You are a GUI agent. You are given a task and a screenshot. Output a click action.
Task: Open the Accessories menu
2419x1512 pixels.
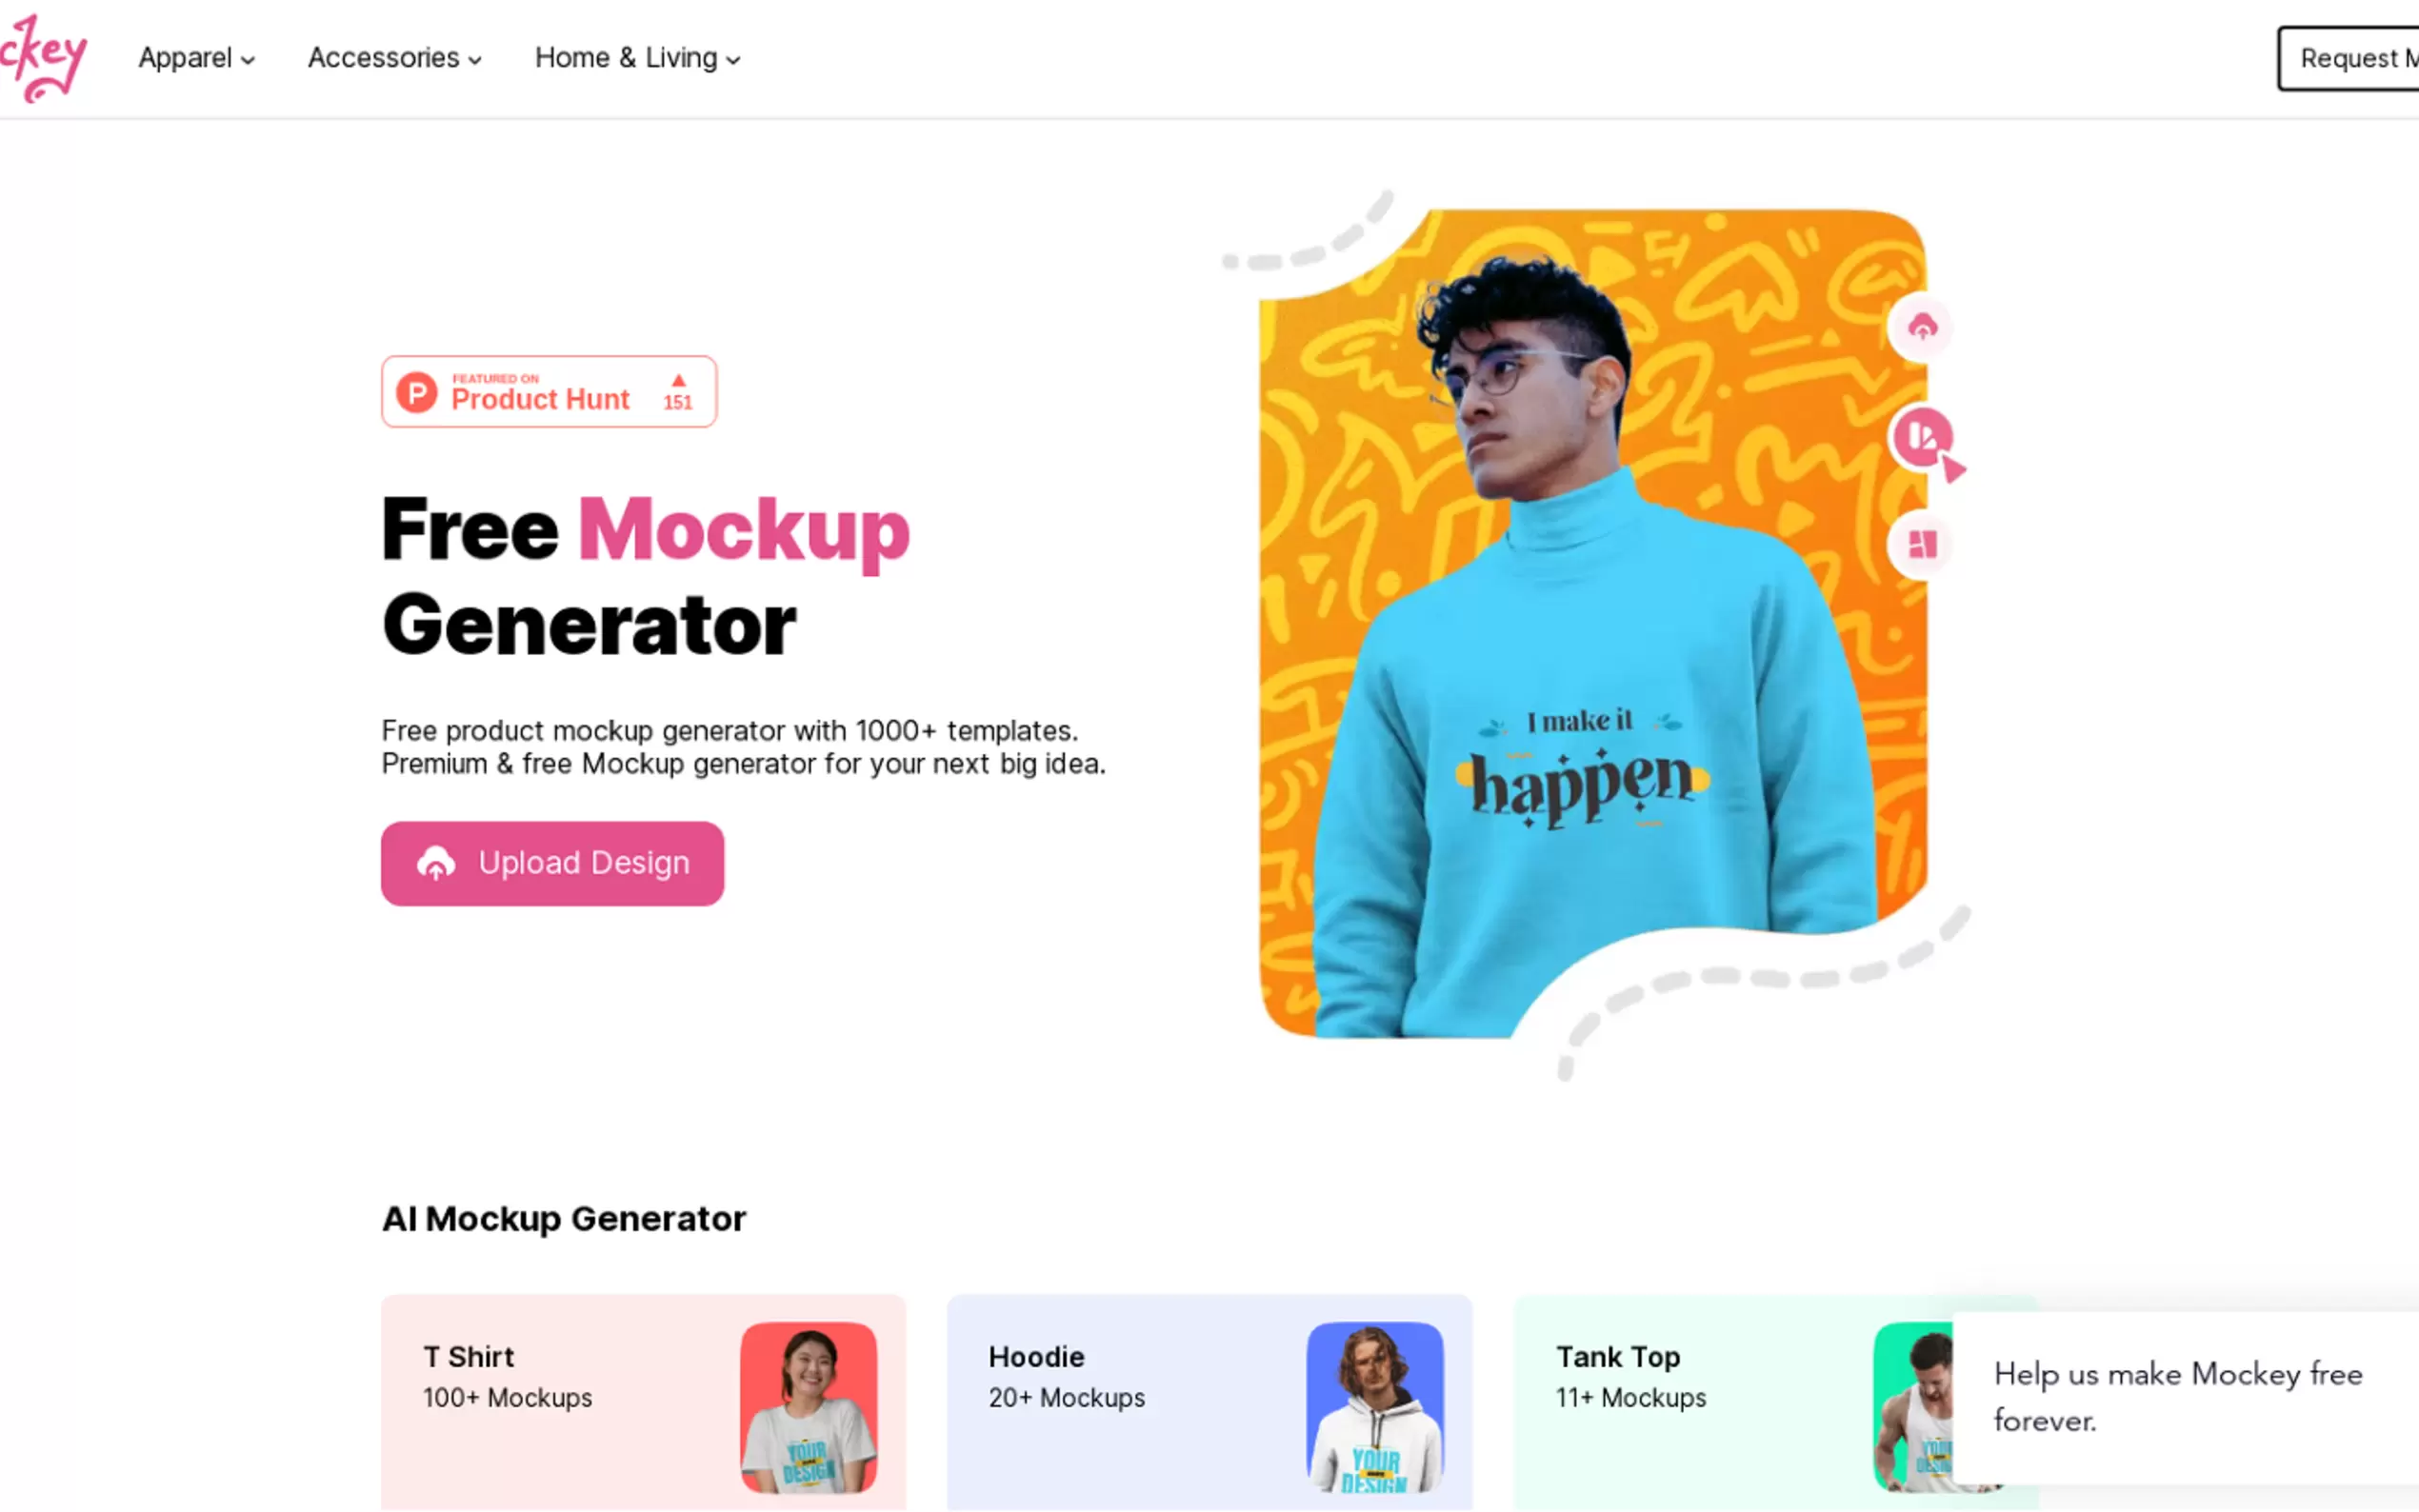tap(395, 58)
